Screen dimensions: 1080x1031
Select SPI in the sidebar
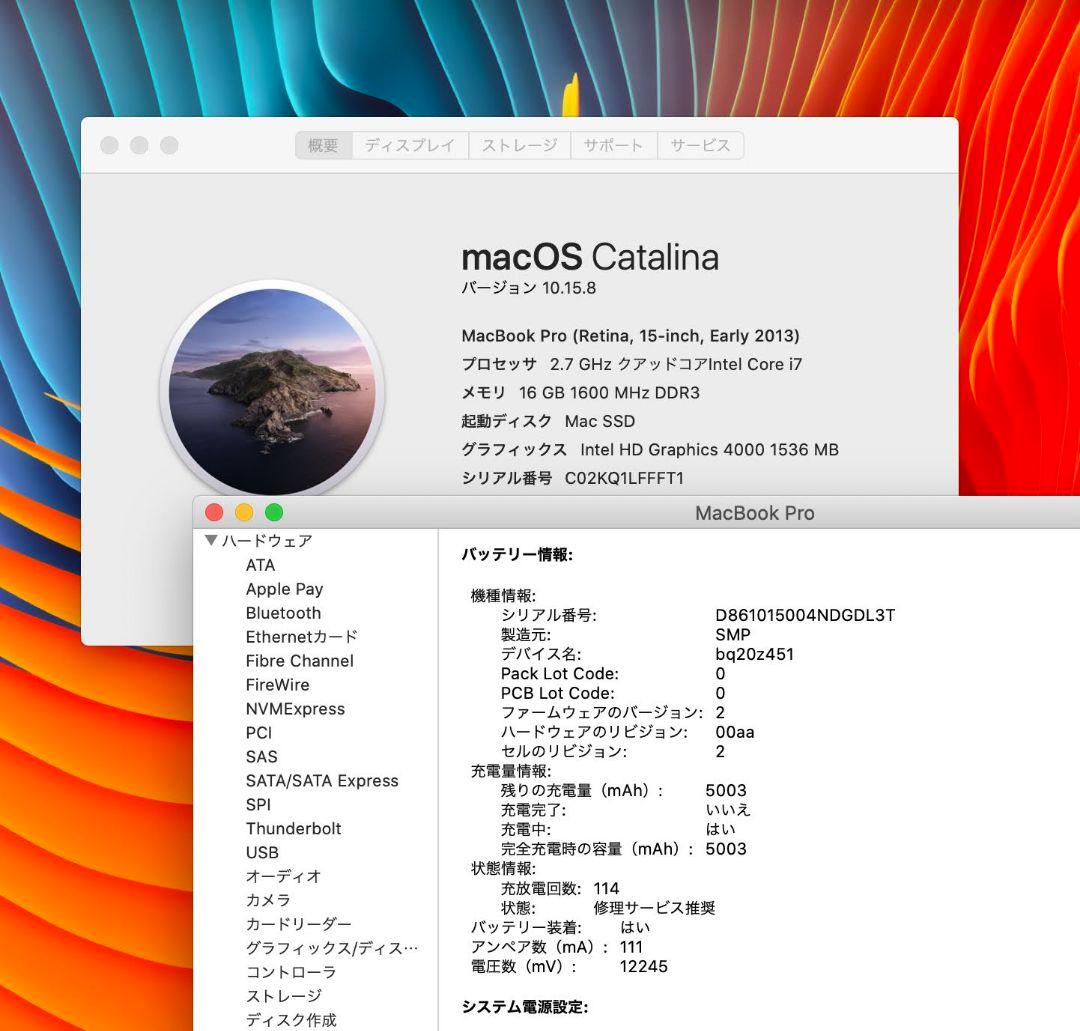(258, 804)
